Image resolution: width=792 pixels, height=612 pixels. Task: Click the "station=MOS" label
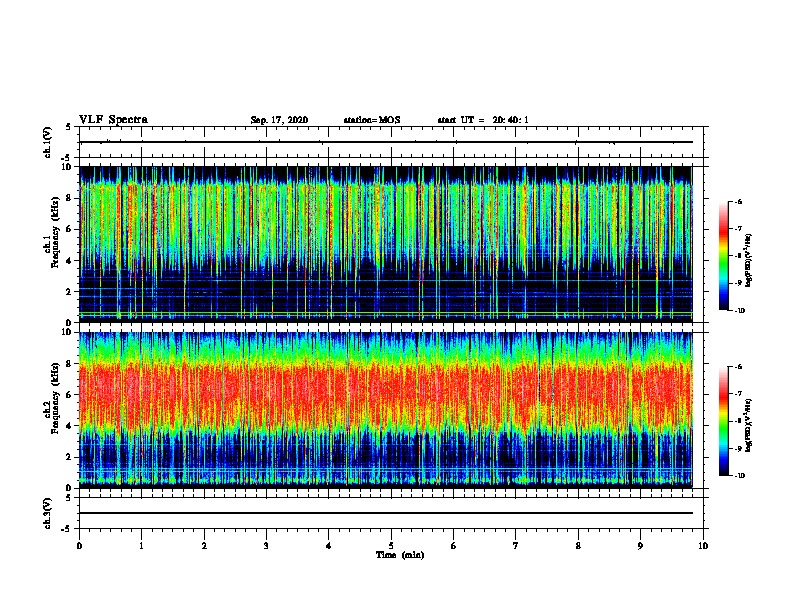tap(372, 120)
